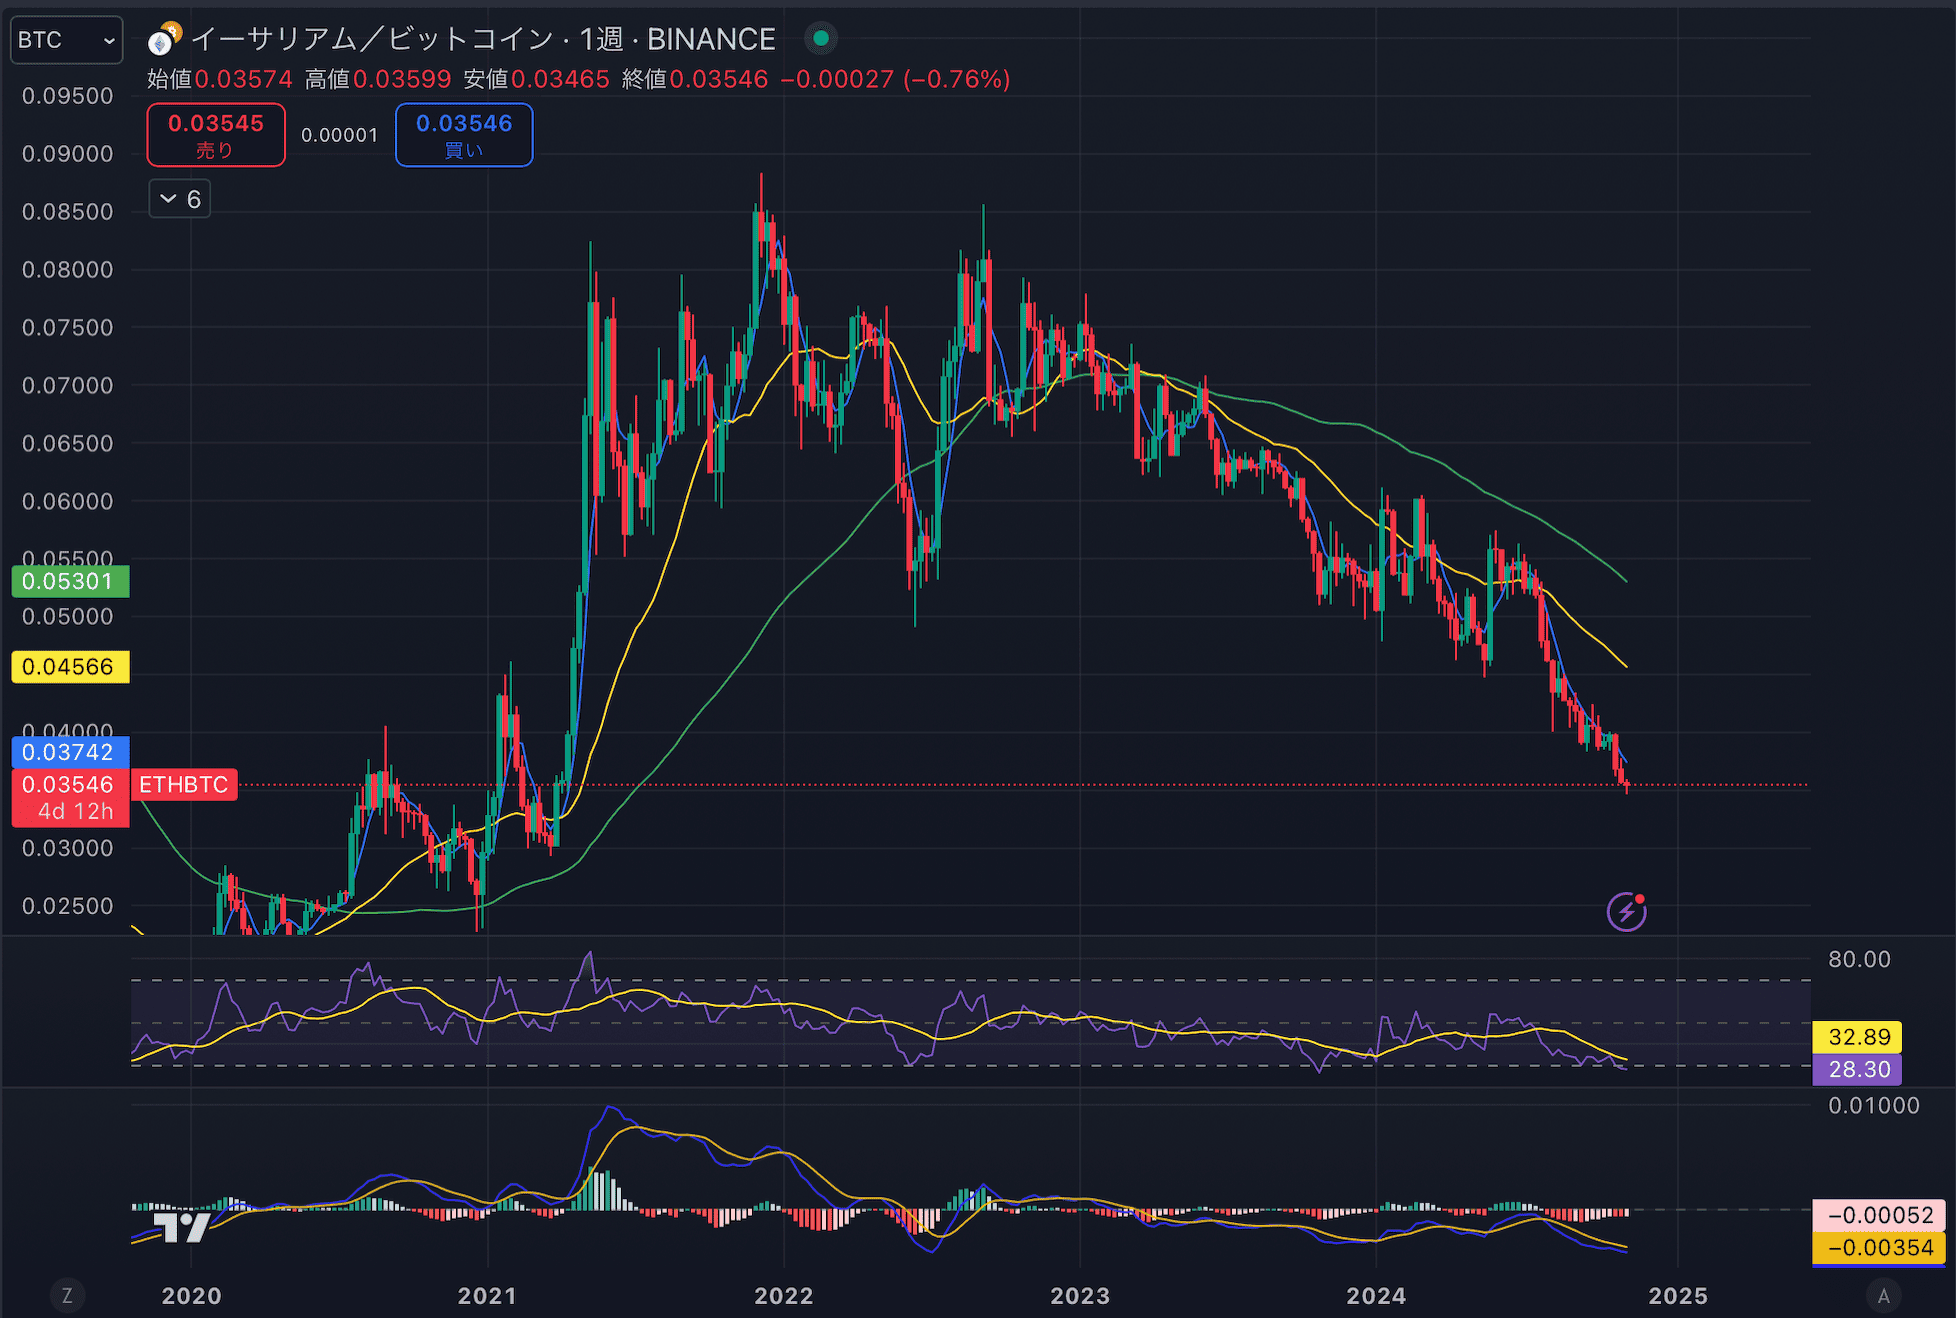Click the 0.01000 MACD scale label

[1874, 1106]
